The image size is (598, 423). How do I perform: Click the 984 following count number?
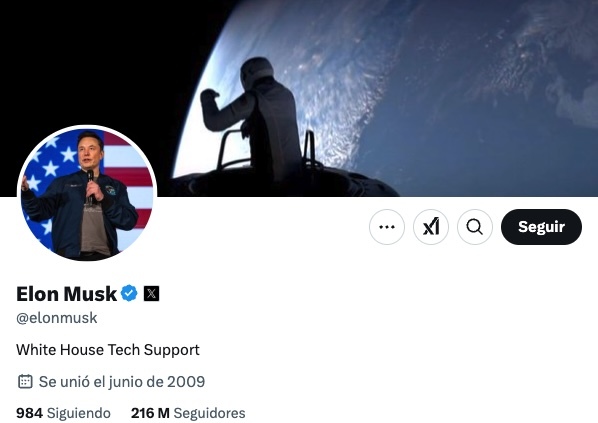tap(29, 413)
